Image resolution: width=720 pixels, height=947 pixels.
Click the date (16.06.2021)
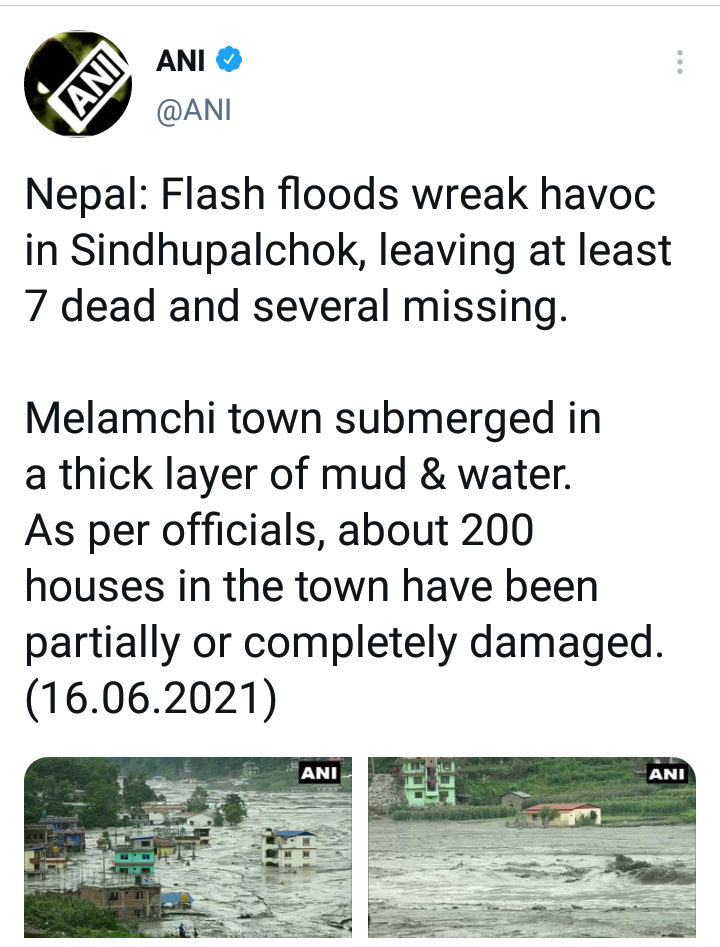click(151, 699)
